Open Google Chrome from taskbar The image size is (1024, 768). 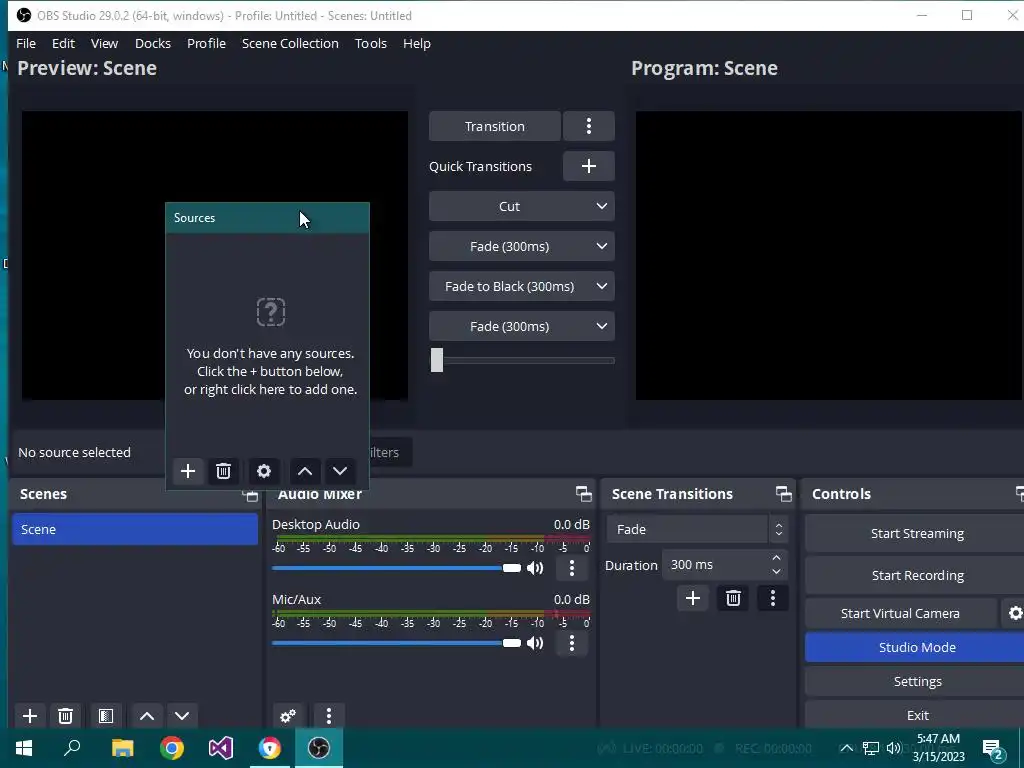172,748
